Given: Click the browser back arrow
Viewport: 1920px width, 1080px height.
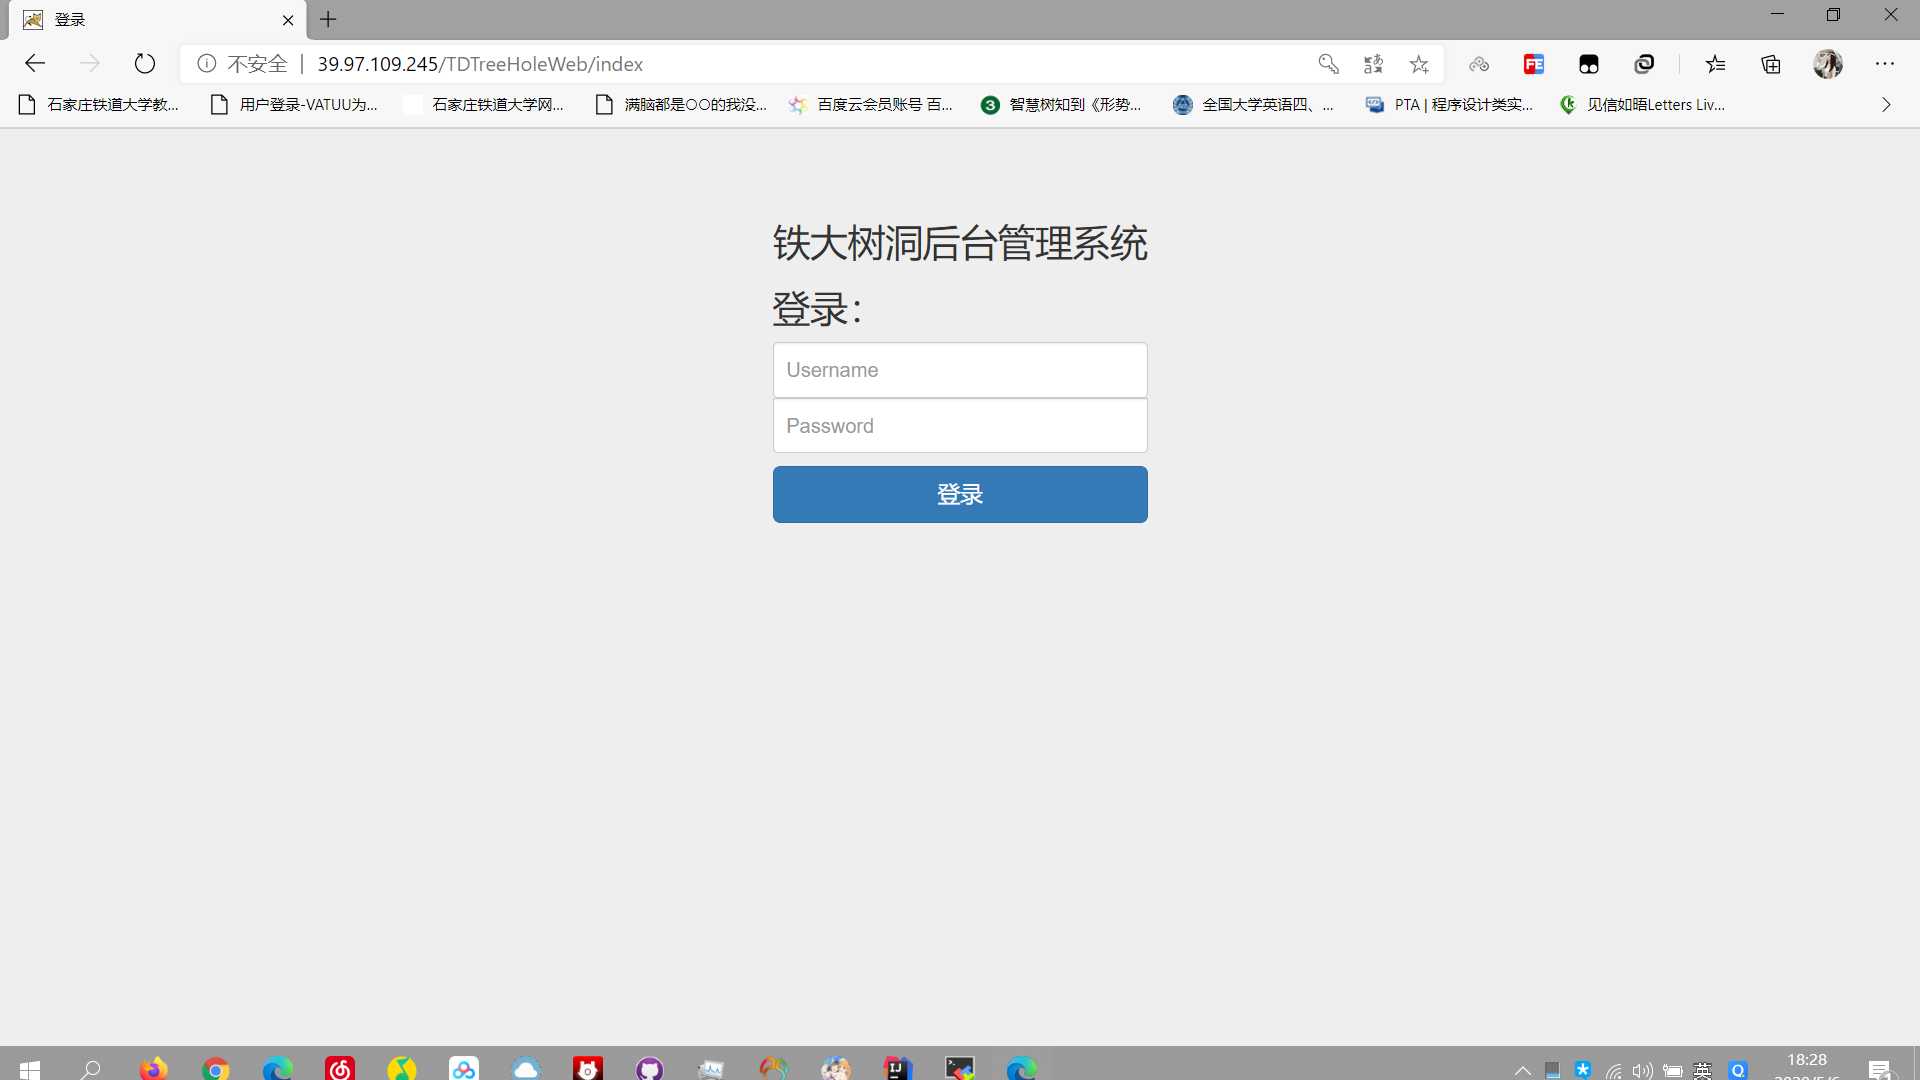Looking at the screenshot, I should (35, 64).
